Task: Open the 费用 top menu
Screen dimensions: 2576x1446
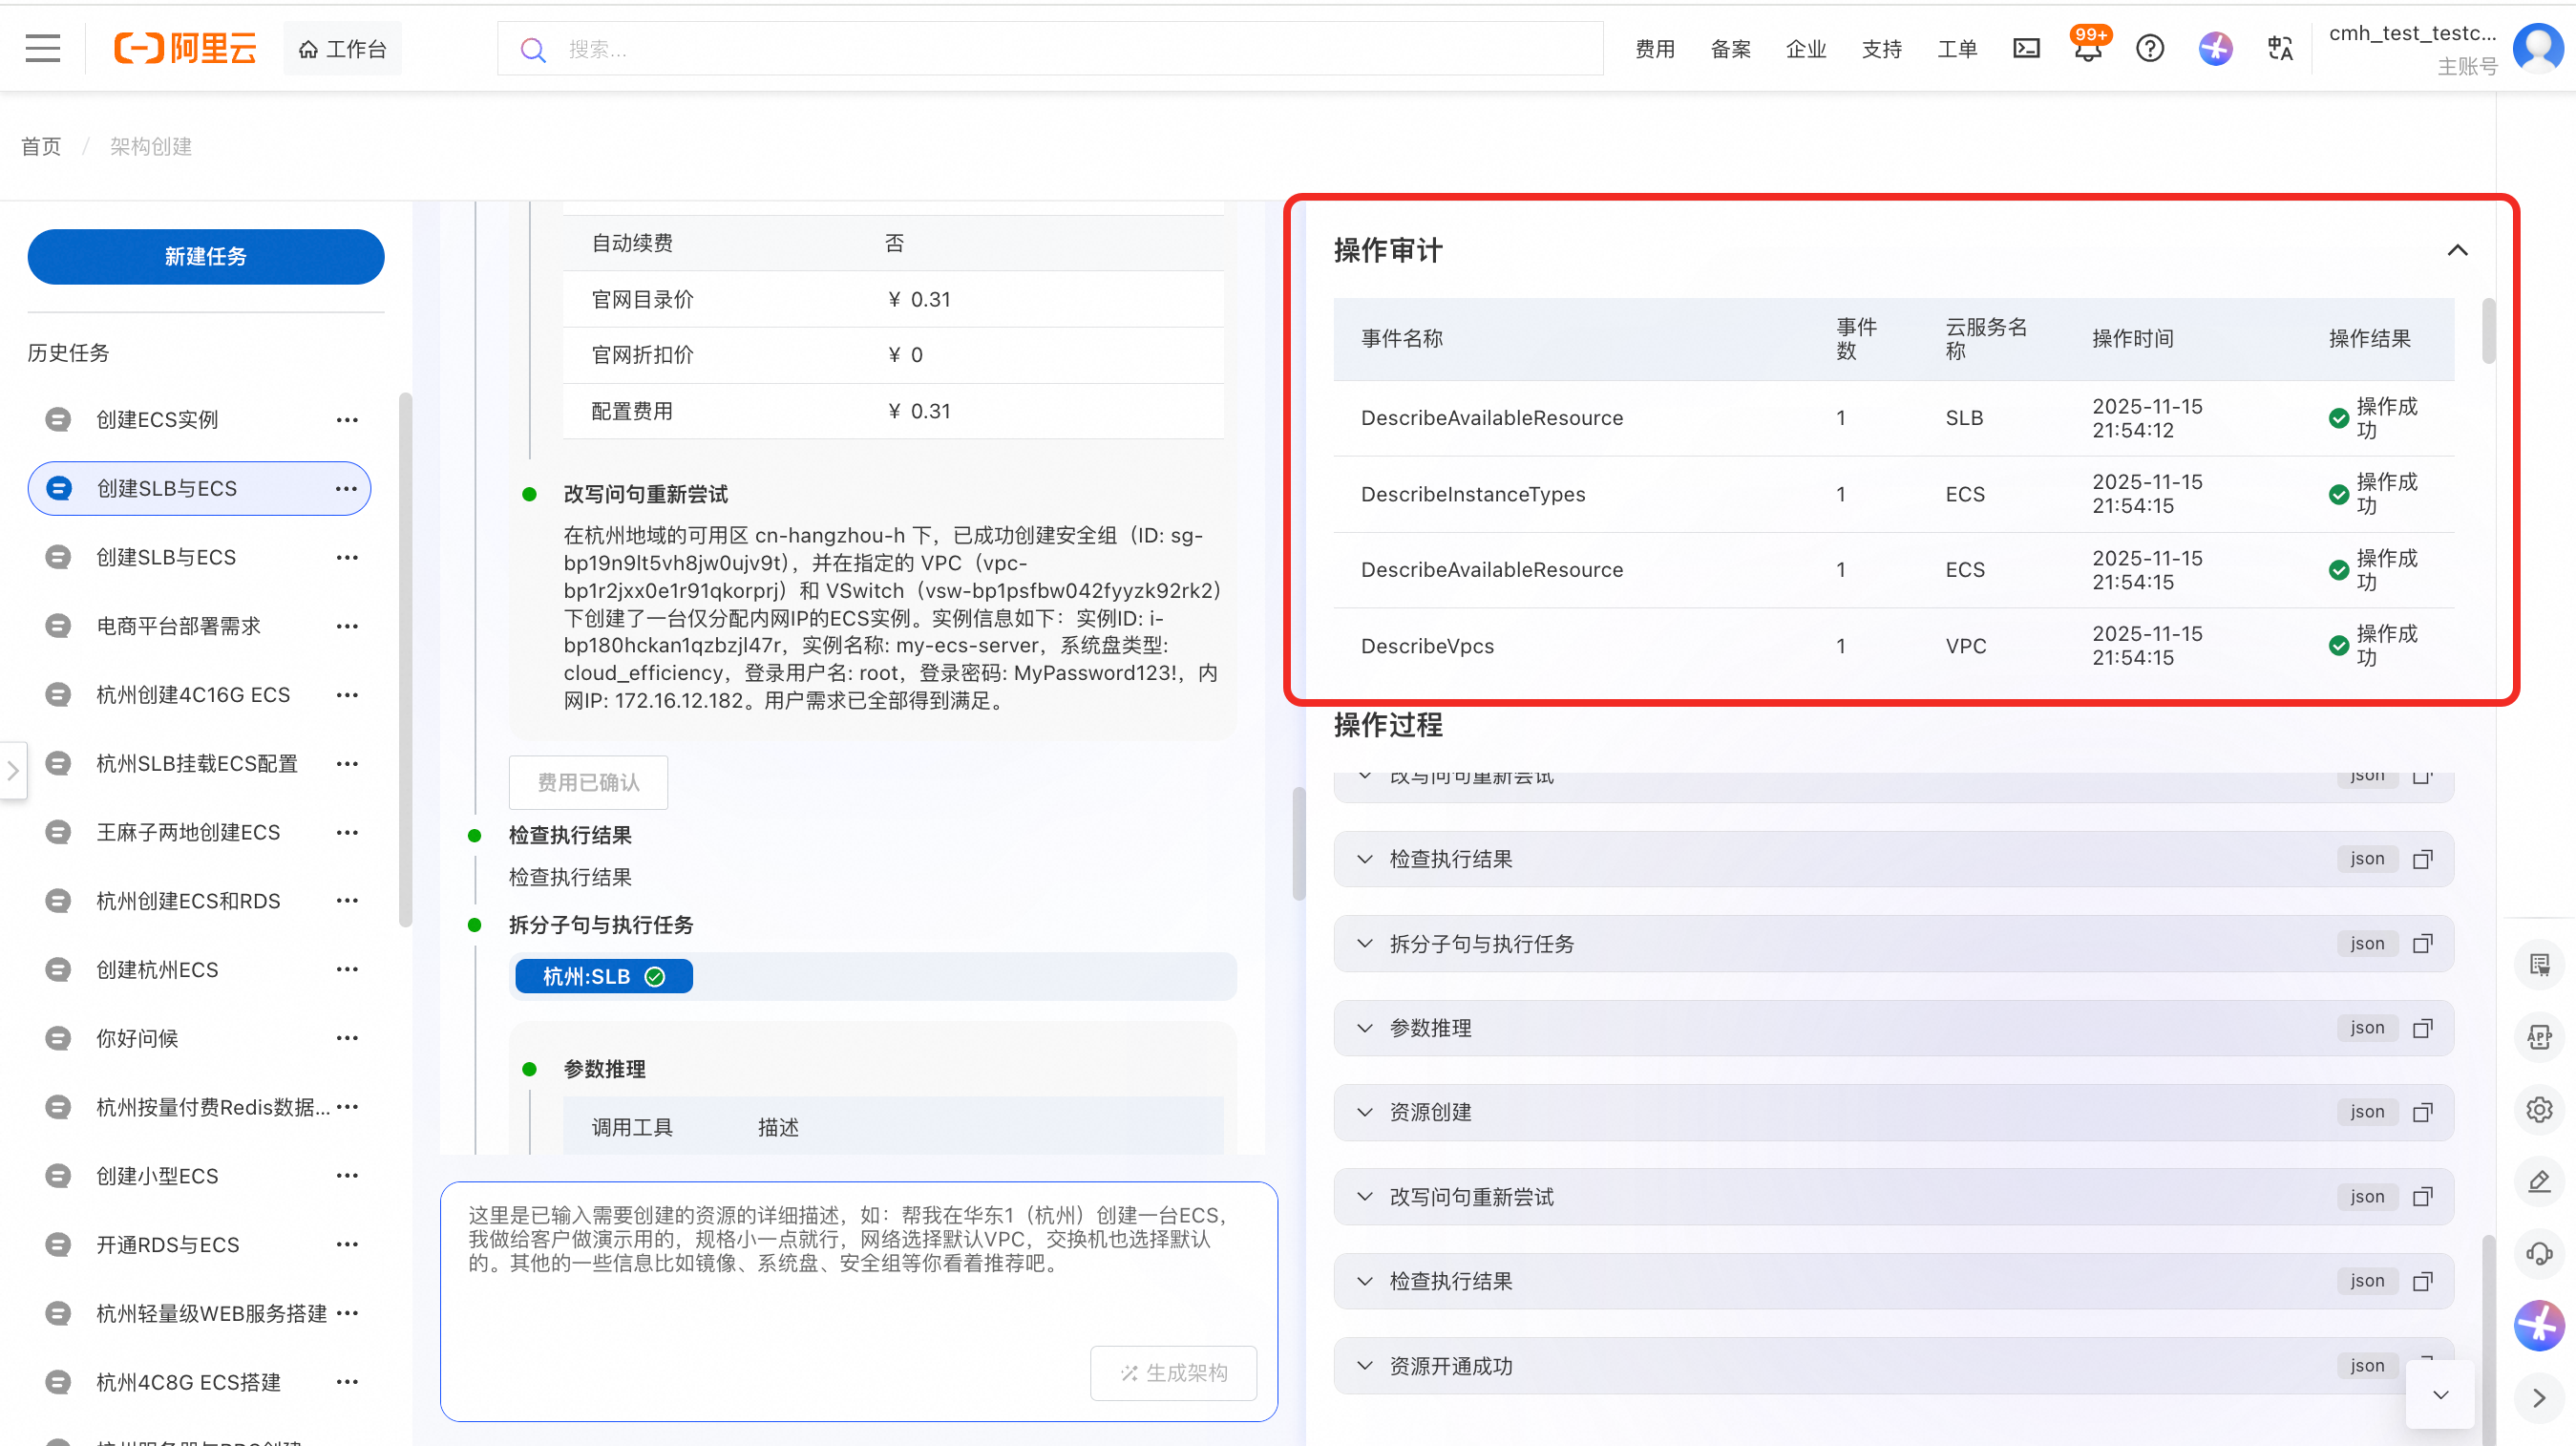Action: 1655,49
